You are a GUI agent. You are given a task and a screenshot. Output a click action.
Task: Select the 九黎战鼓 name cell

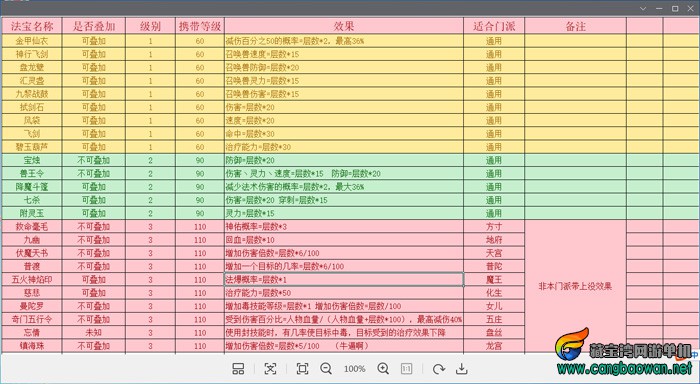point(32,94)
